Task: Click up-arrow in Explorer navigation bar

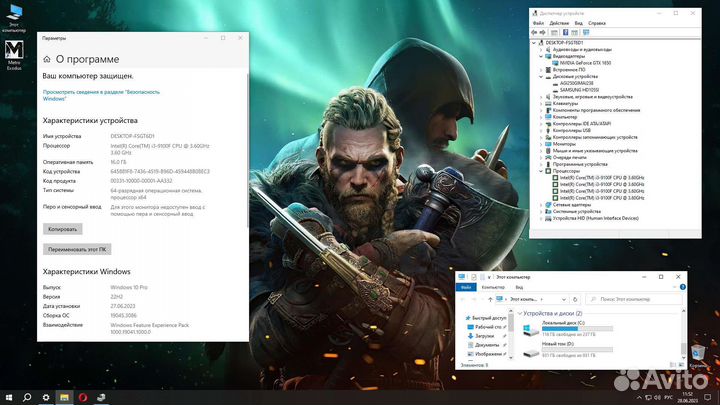Action: 490,299
